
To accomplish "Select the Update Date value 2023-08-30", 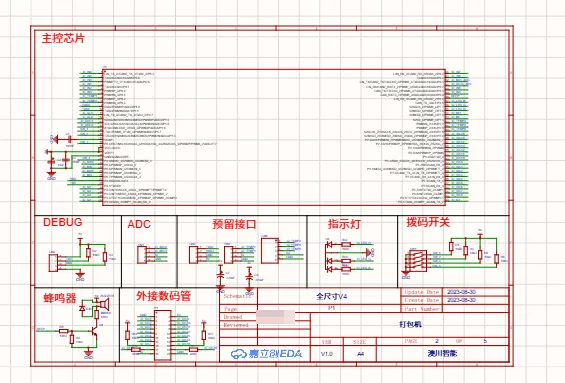I will pyautogui.click(x=461, y=292).
